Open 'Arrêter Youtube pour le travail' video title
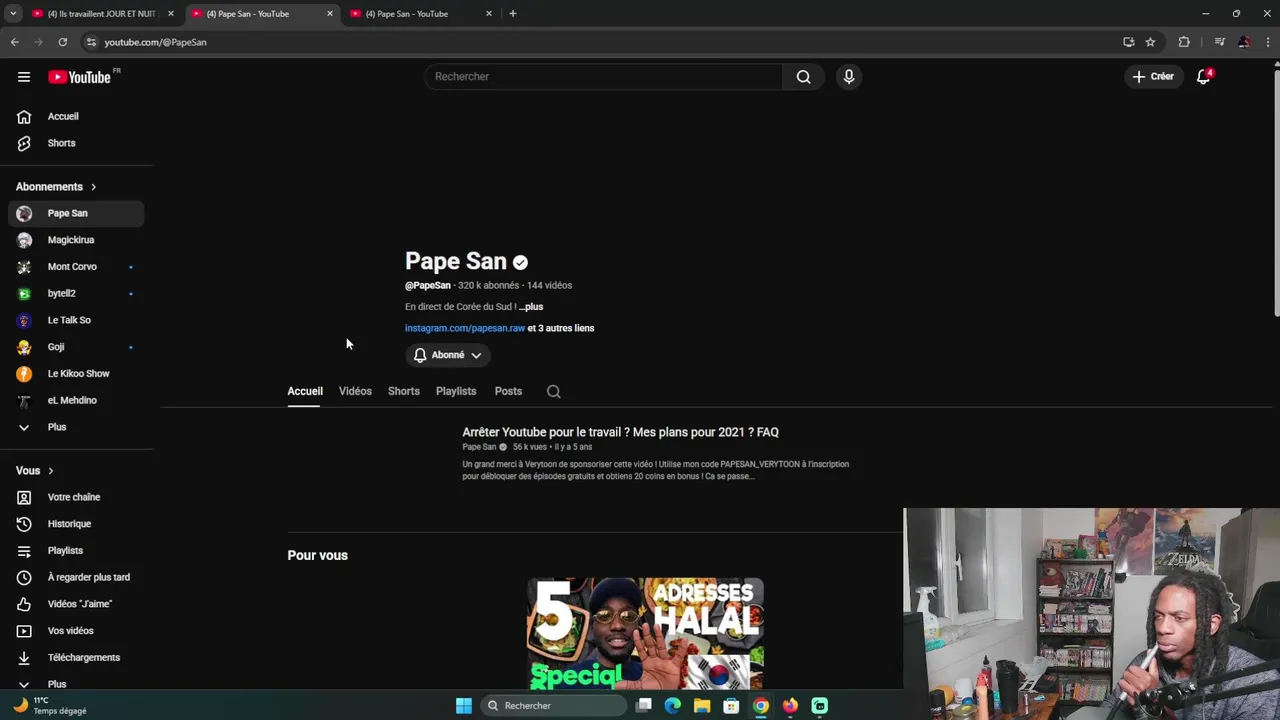Viewport: 1280px width, 720px height. [620, 432]
